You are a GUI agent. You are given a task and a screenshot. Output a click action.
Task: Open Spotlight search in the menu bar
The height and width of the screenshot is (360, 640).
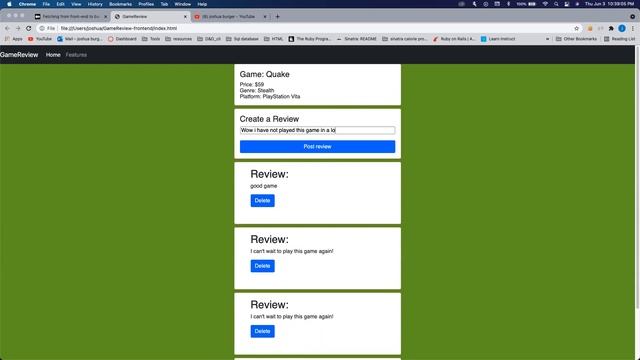tap(556, 4)
